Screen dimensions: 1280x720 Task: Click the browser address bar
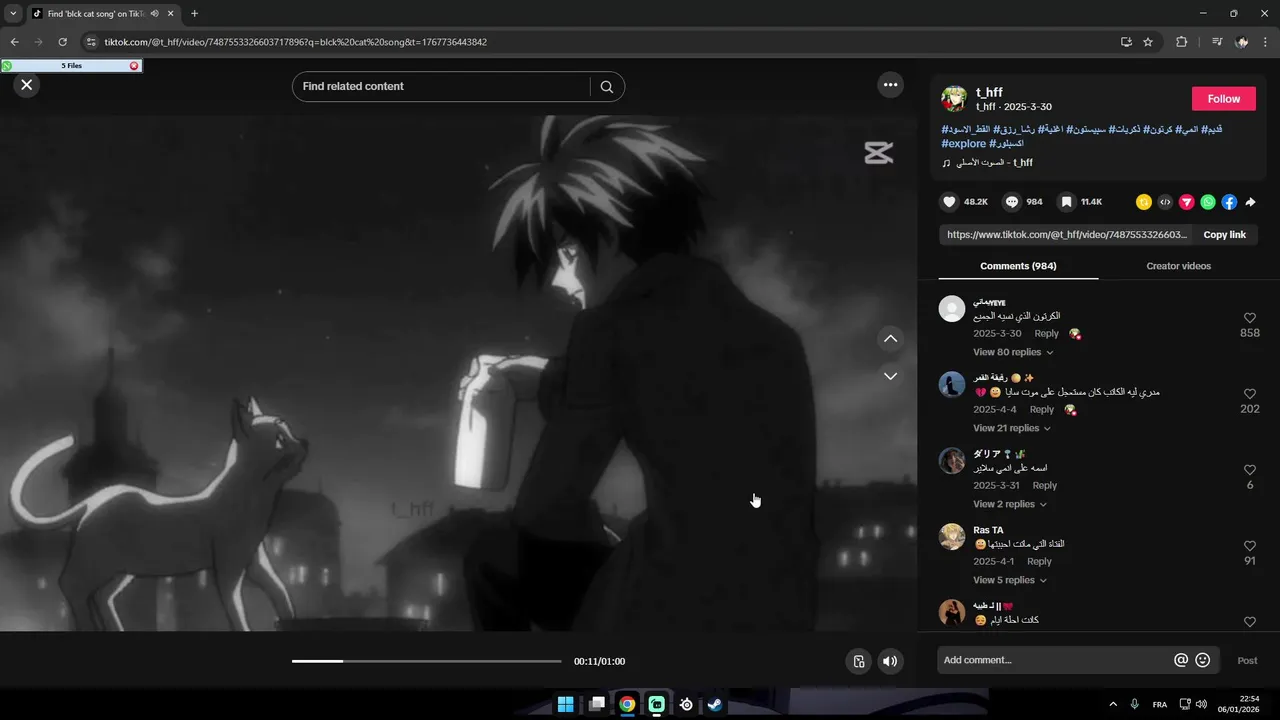tap(600, 42)
